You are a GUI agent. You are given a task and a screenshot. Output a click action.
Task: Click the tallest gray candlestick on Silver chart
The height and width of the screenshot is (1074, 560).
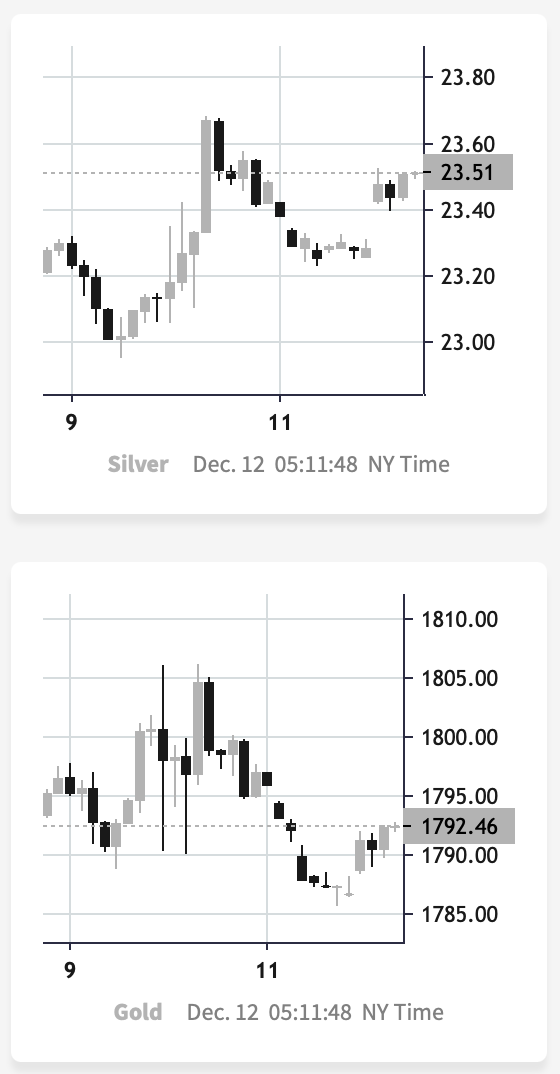(206, 176)
